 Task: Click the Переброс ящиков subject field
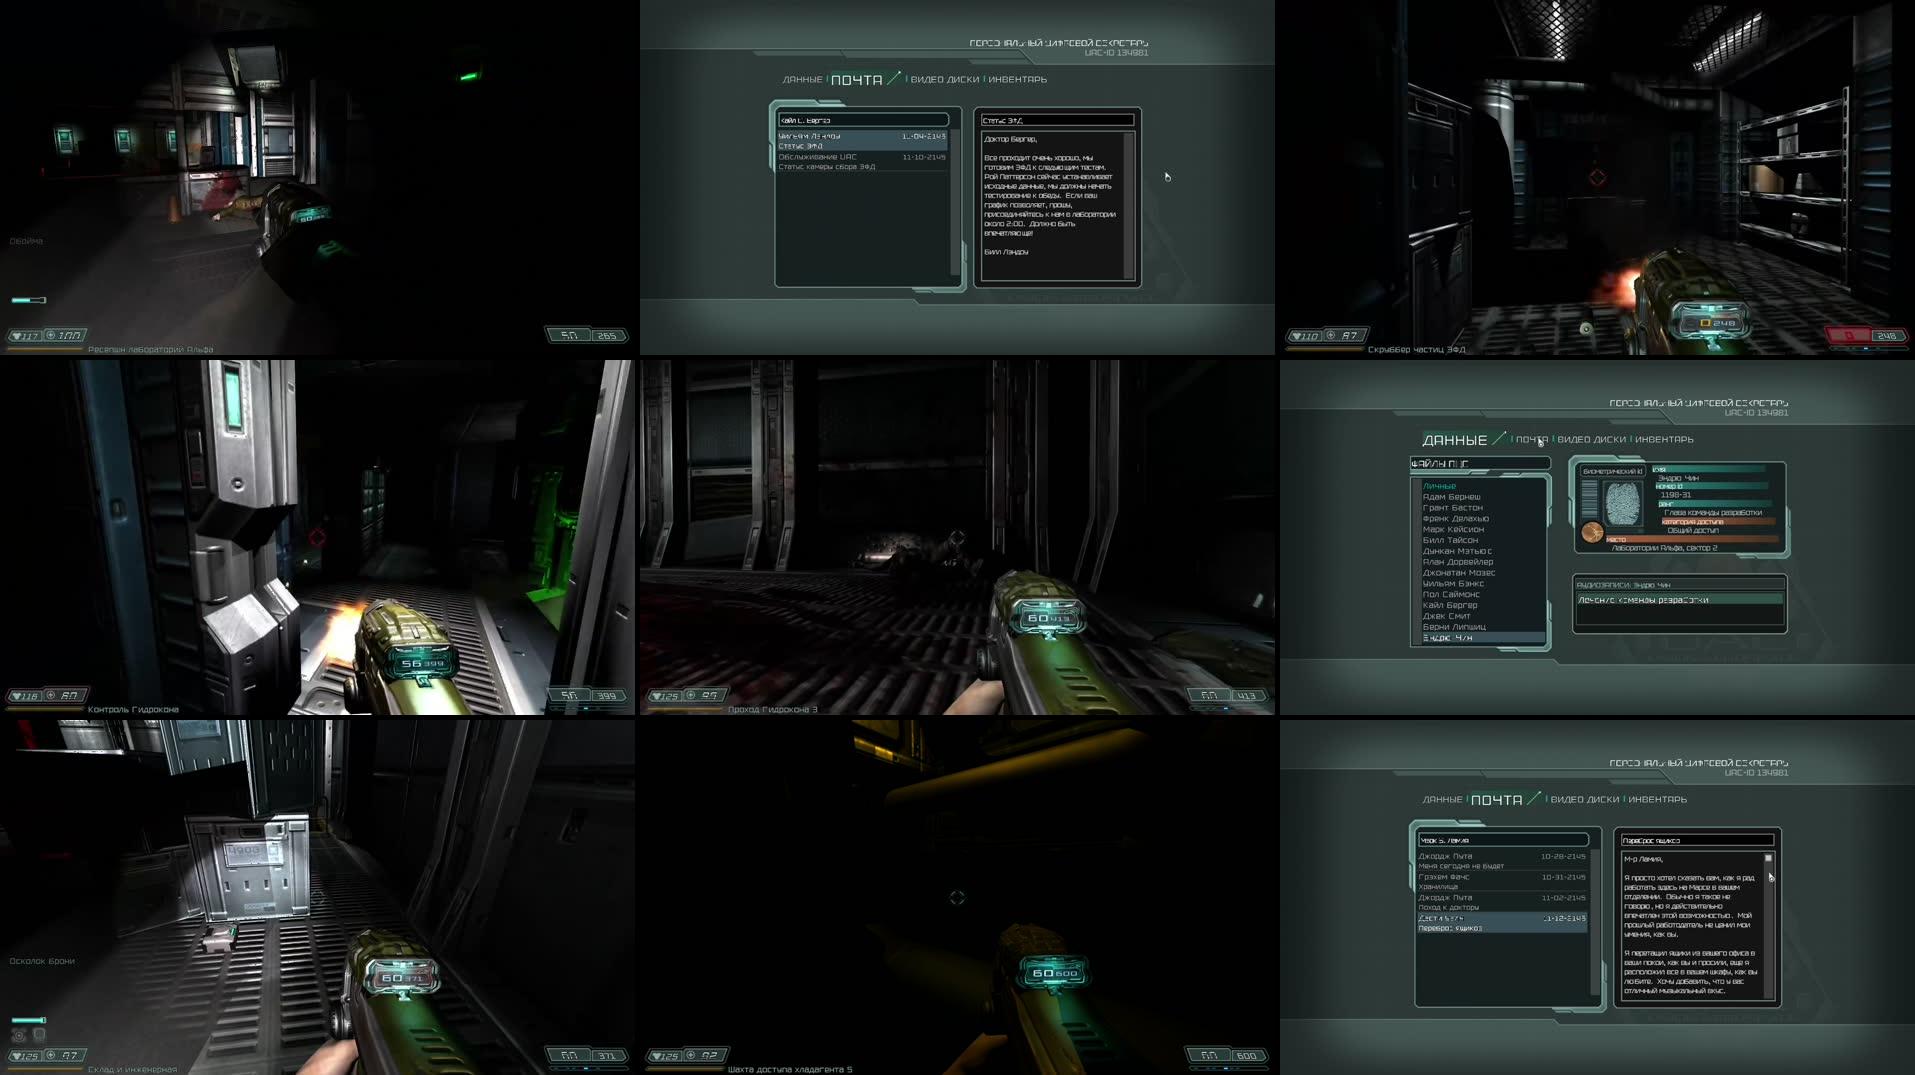tap(1697, 840)
